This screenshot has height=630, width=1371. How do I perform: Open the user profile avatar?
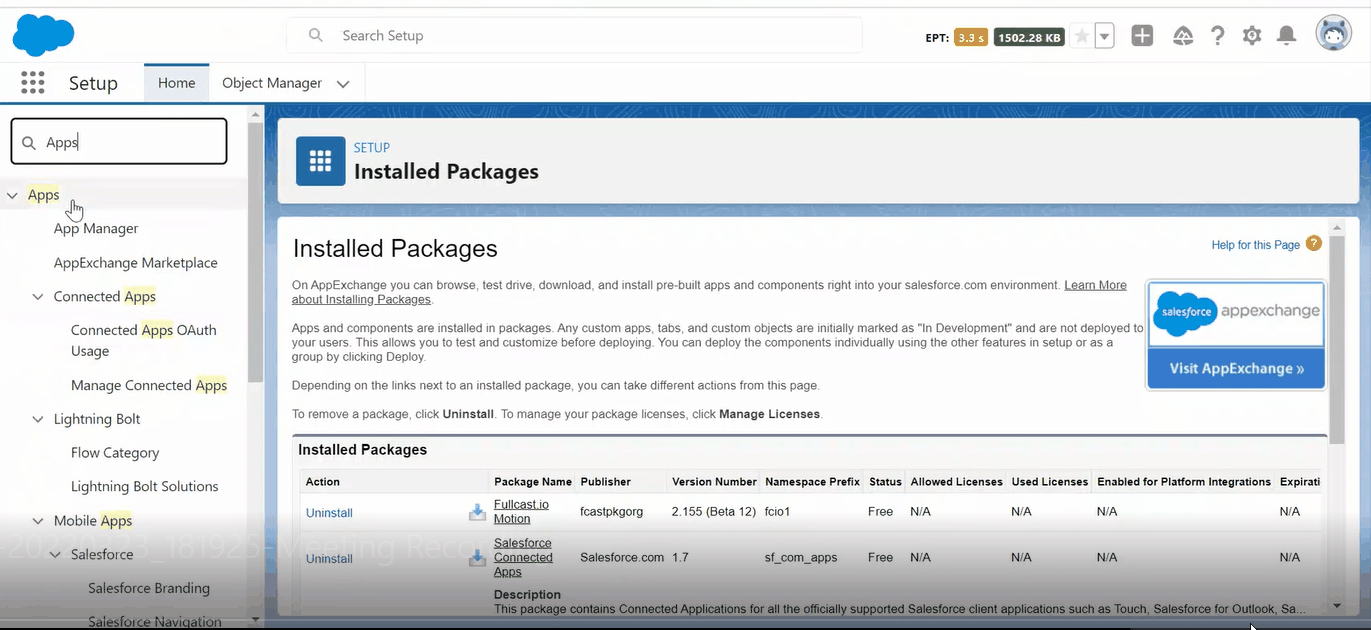click(x=1334, y=35)
